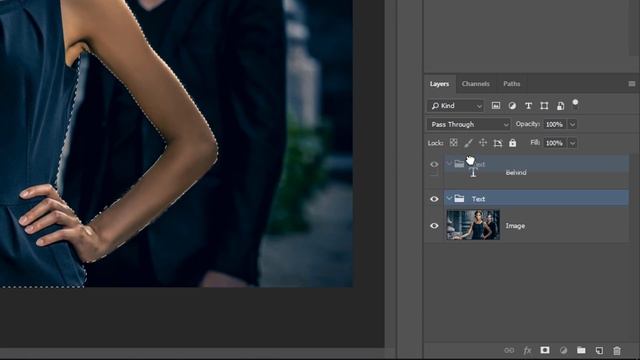Image resolution: width=640 pixels, height=360 pixels.
Task: Collapse the Text group chevron
Action: coord(449,198)
